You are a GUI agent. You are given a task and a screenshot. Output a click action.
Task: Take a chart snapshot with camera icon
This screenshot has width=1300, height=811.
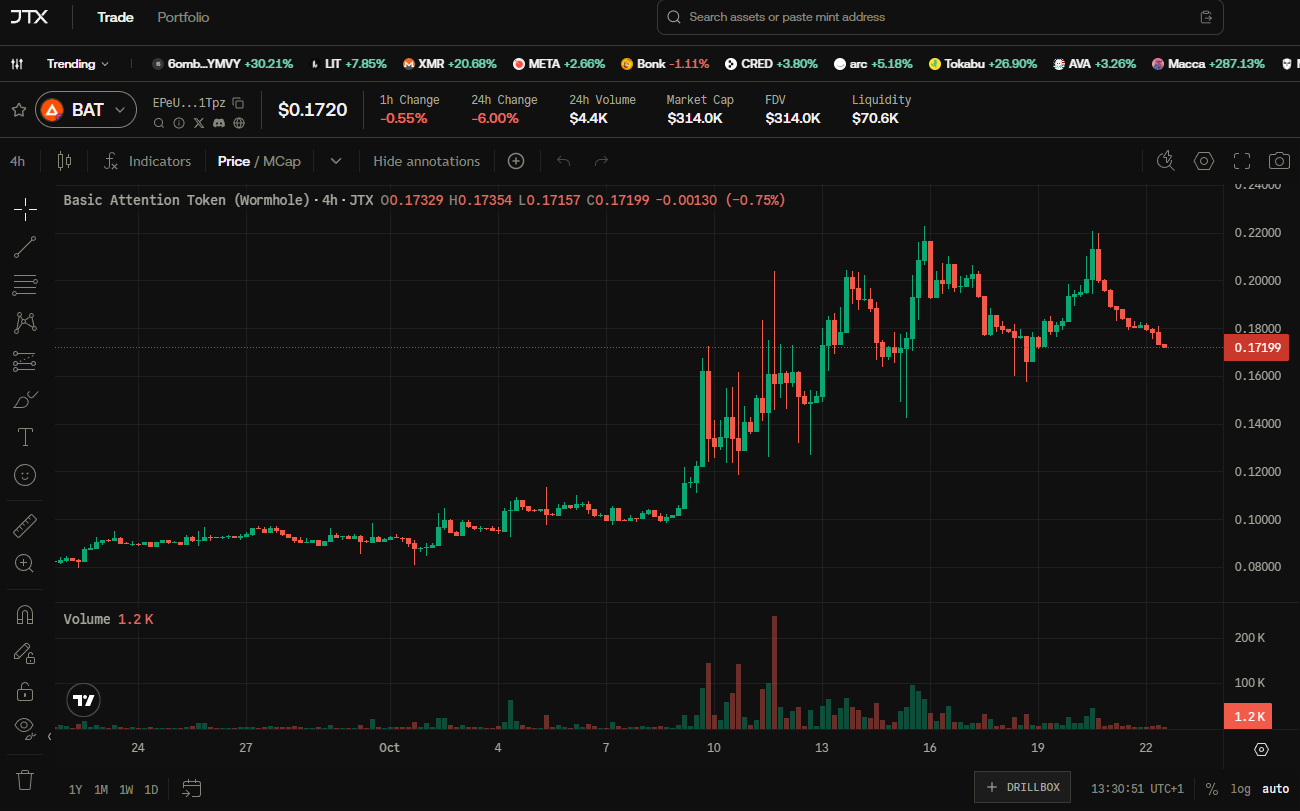coord(1279,161)
